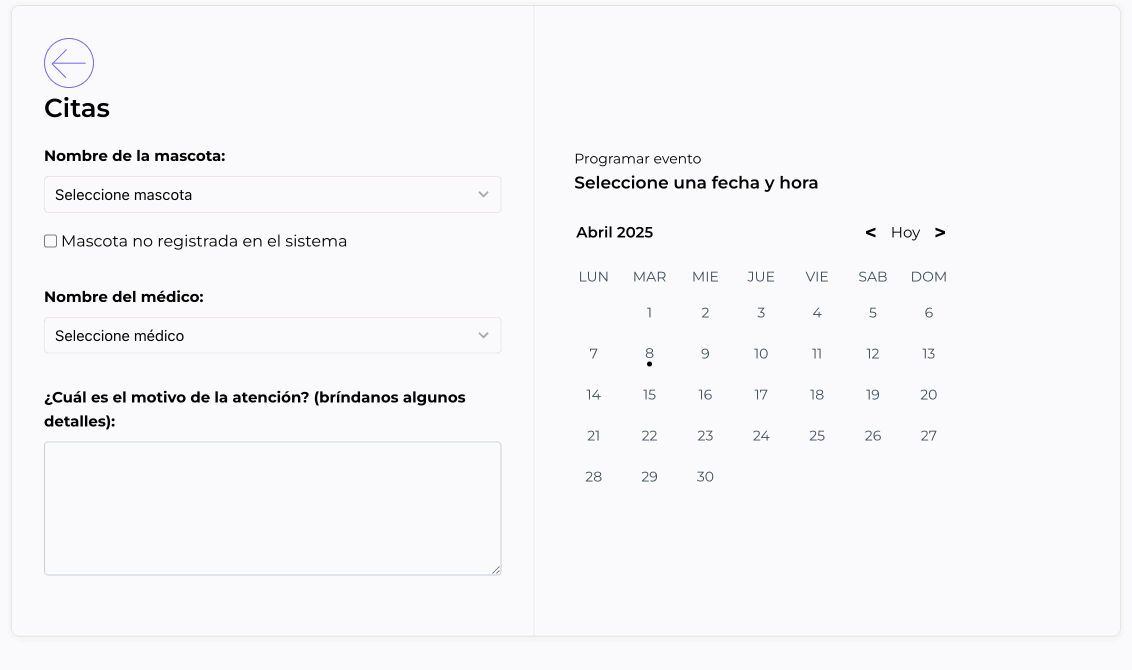
Task: Choose Monday April 28
Action: tap(594, 477)
